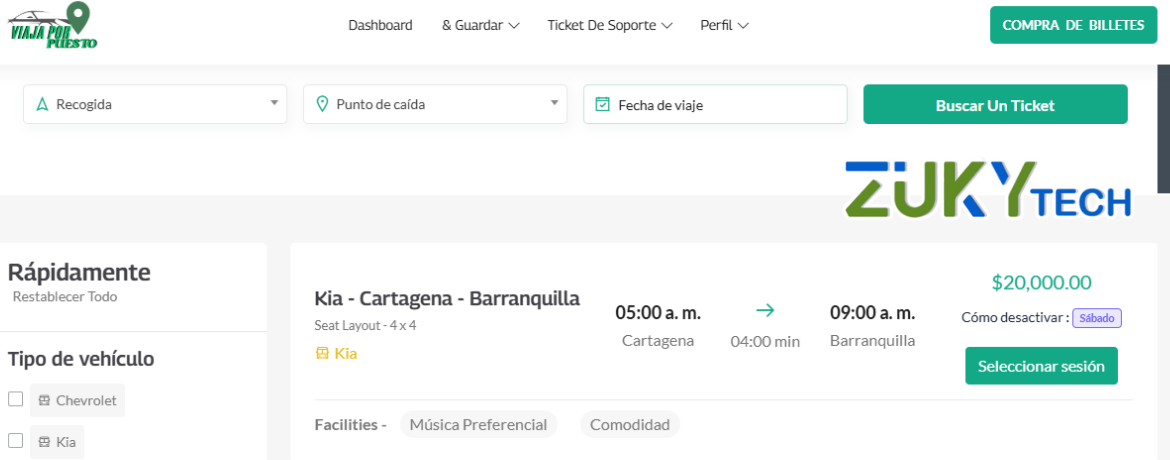Click the Restablecer Todo link

click(65, 297)
